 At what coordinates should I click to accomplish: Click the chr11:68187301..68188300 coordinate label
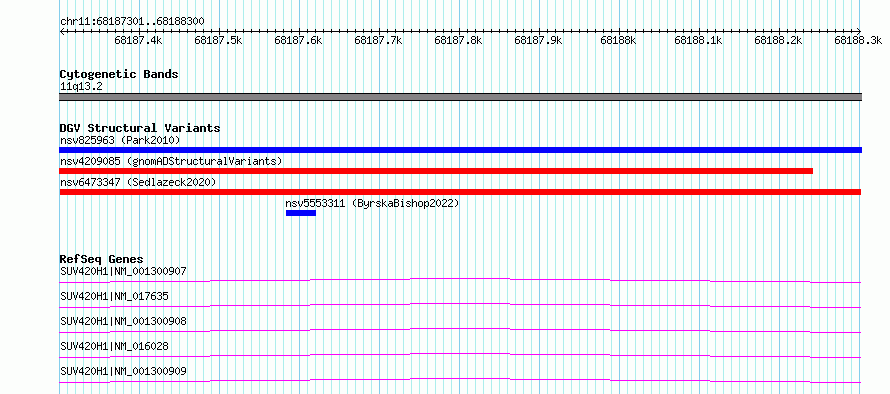[132, 22]
